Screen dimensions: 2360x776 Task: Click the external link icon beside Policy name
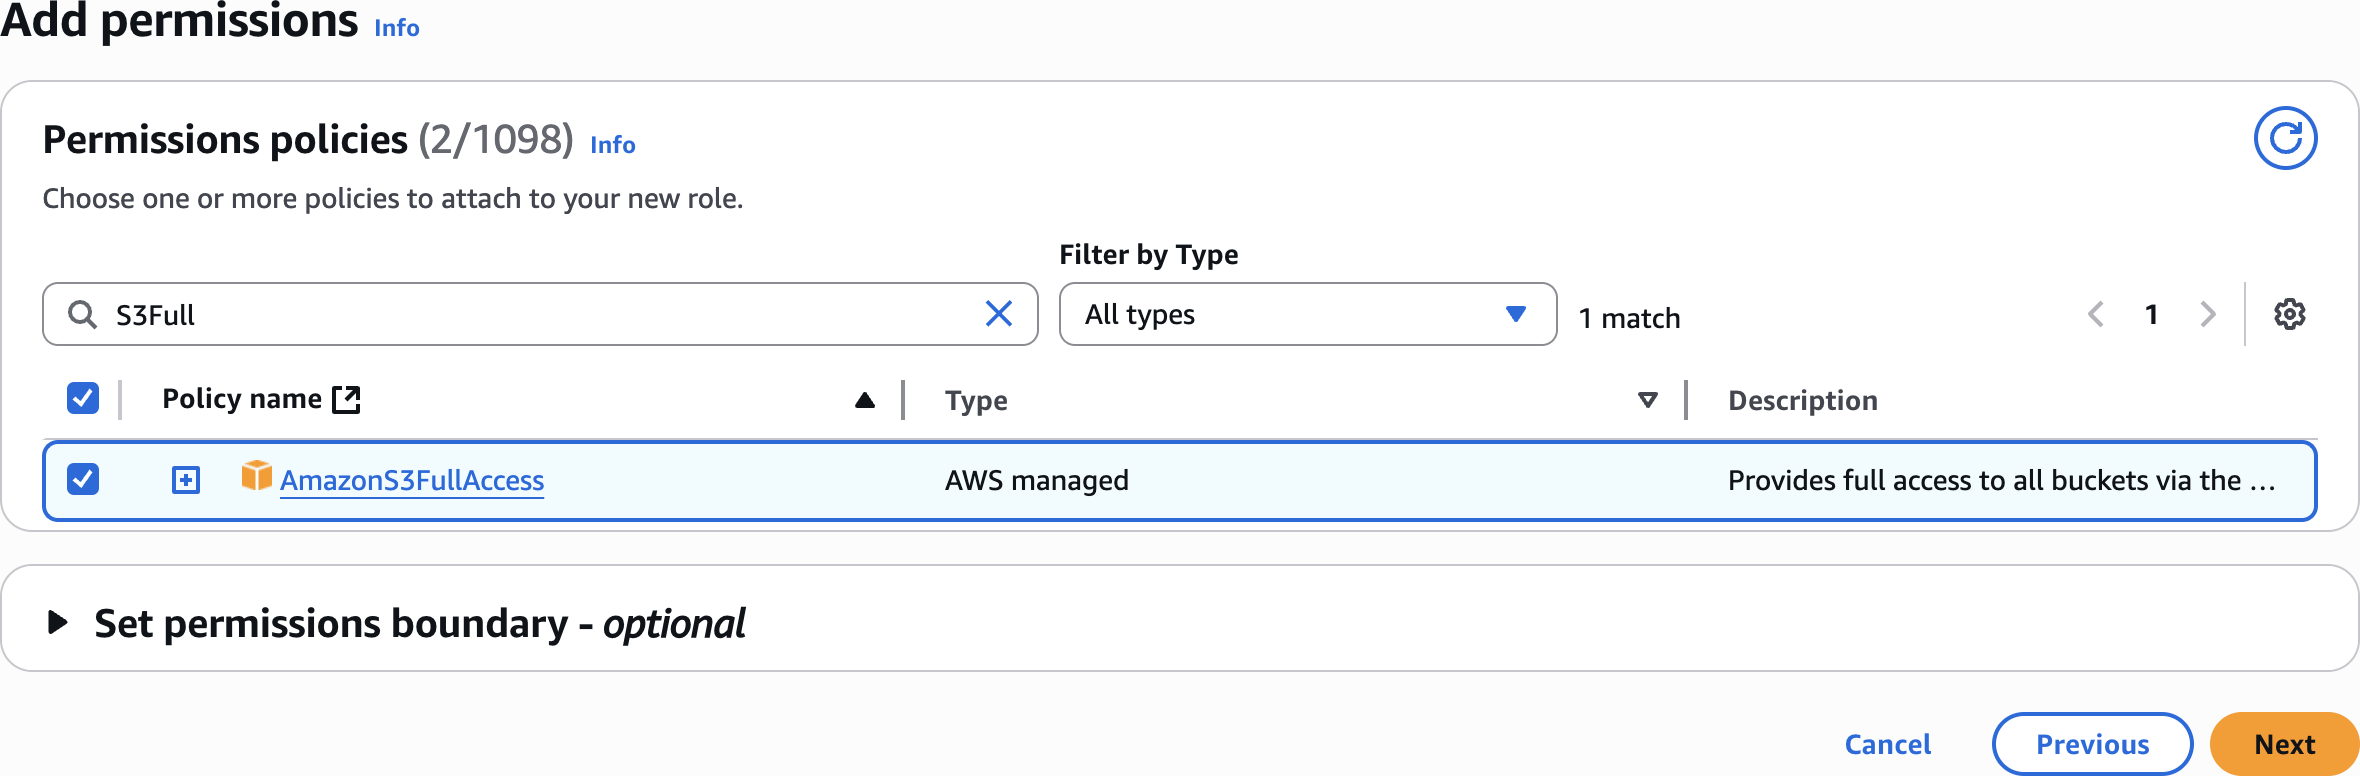tap(346, 399)
